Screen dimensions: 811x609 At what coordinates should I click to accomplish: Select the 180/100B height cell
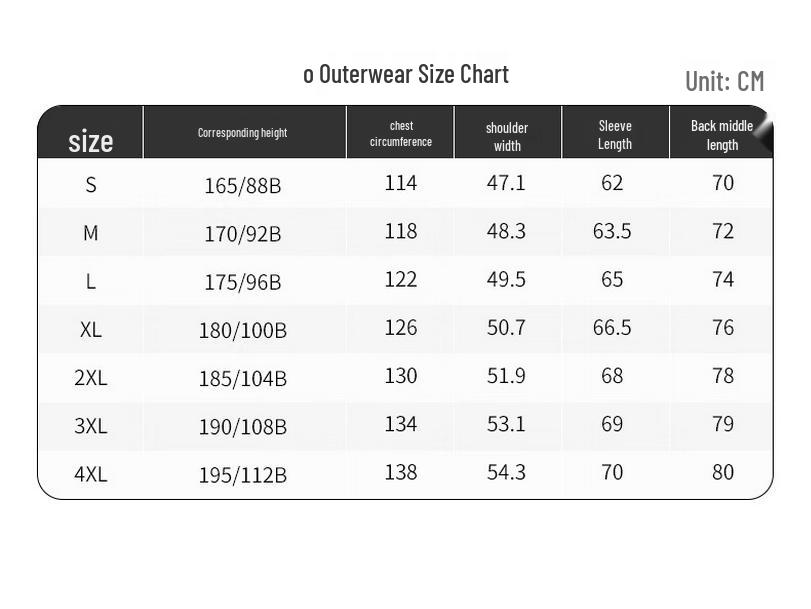(x=243, y=330)
